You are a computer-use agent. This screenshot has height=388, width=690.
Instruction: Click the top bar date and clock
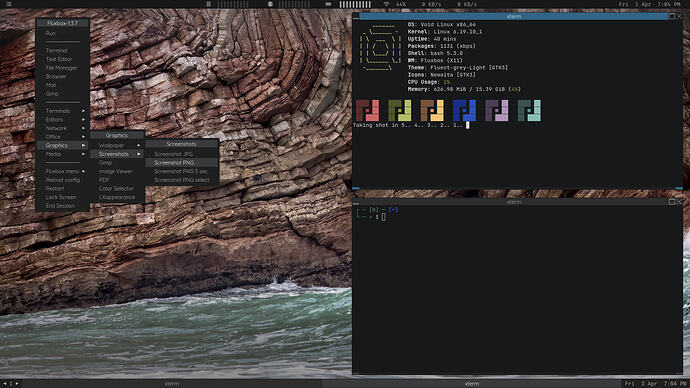coord(649,4)
